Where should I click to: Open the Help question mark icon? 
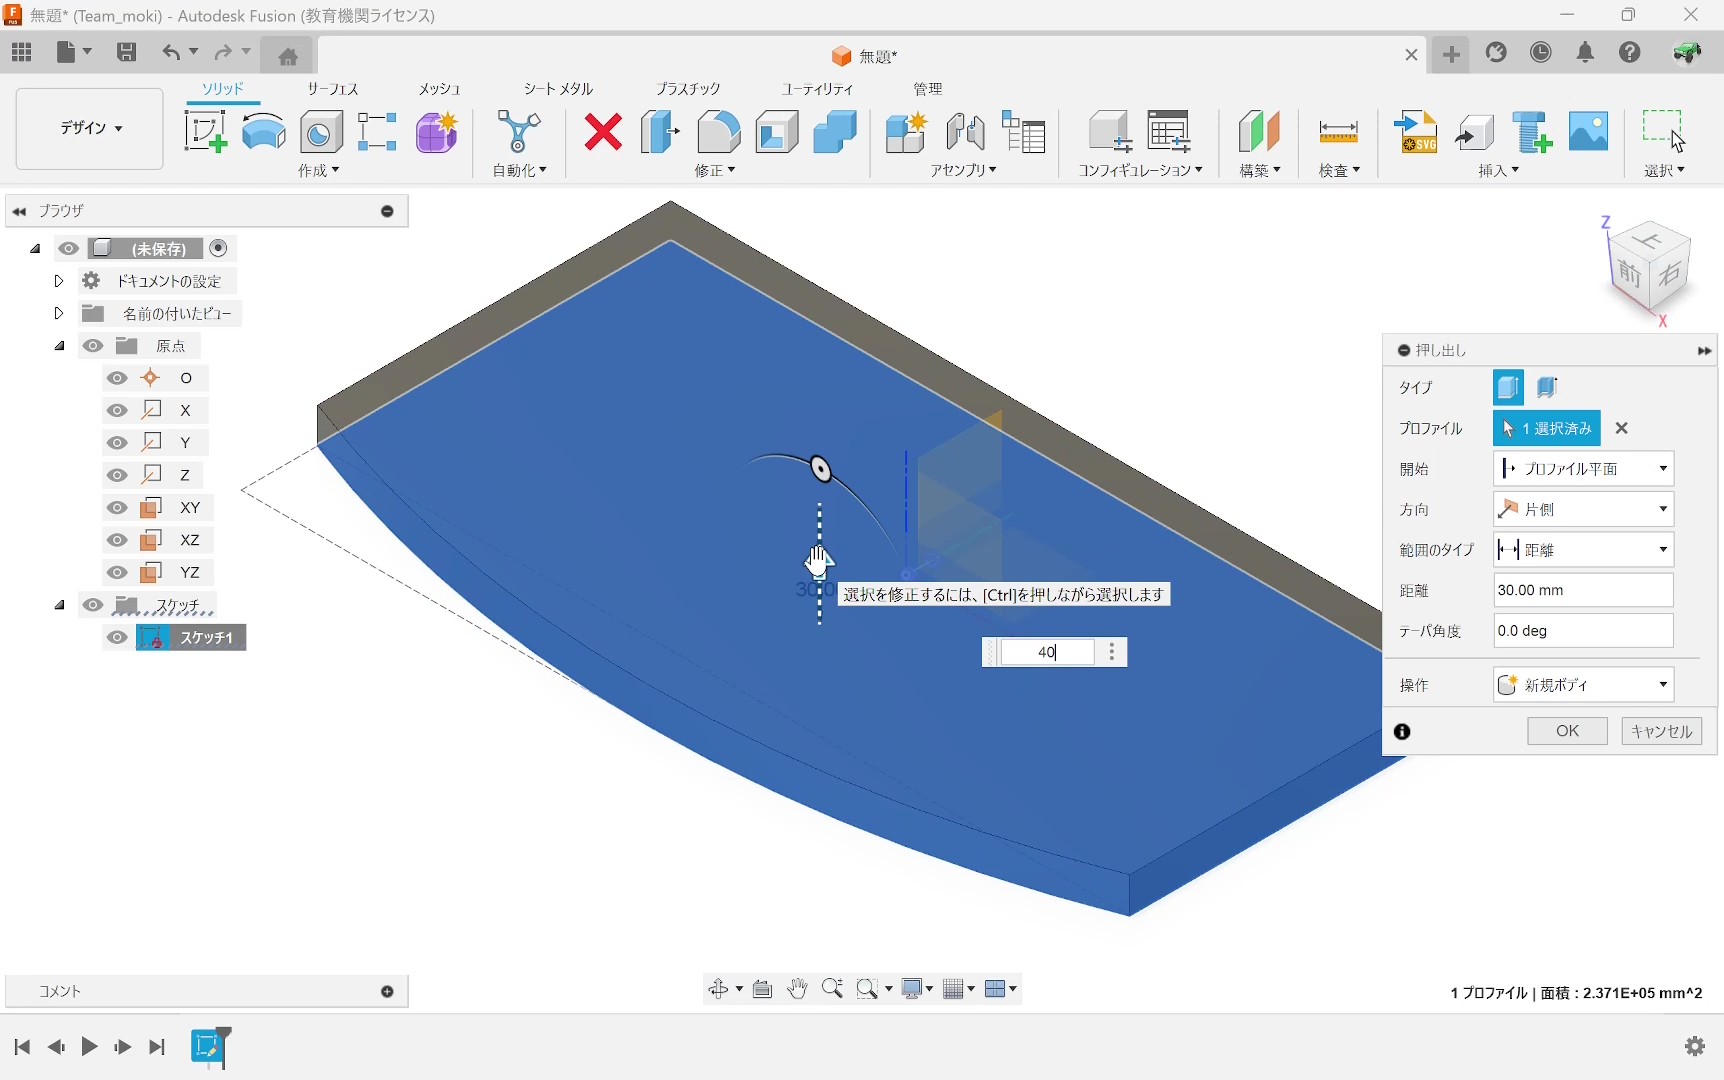pos(1630,52)
